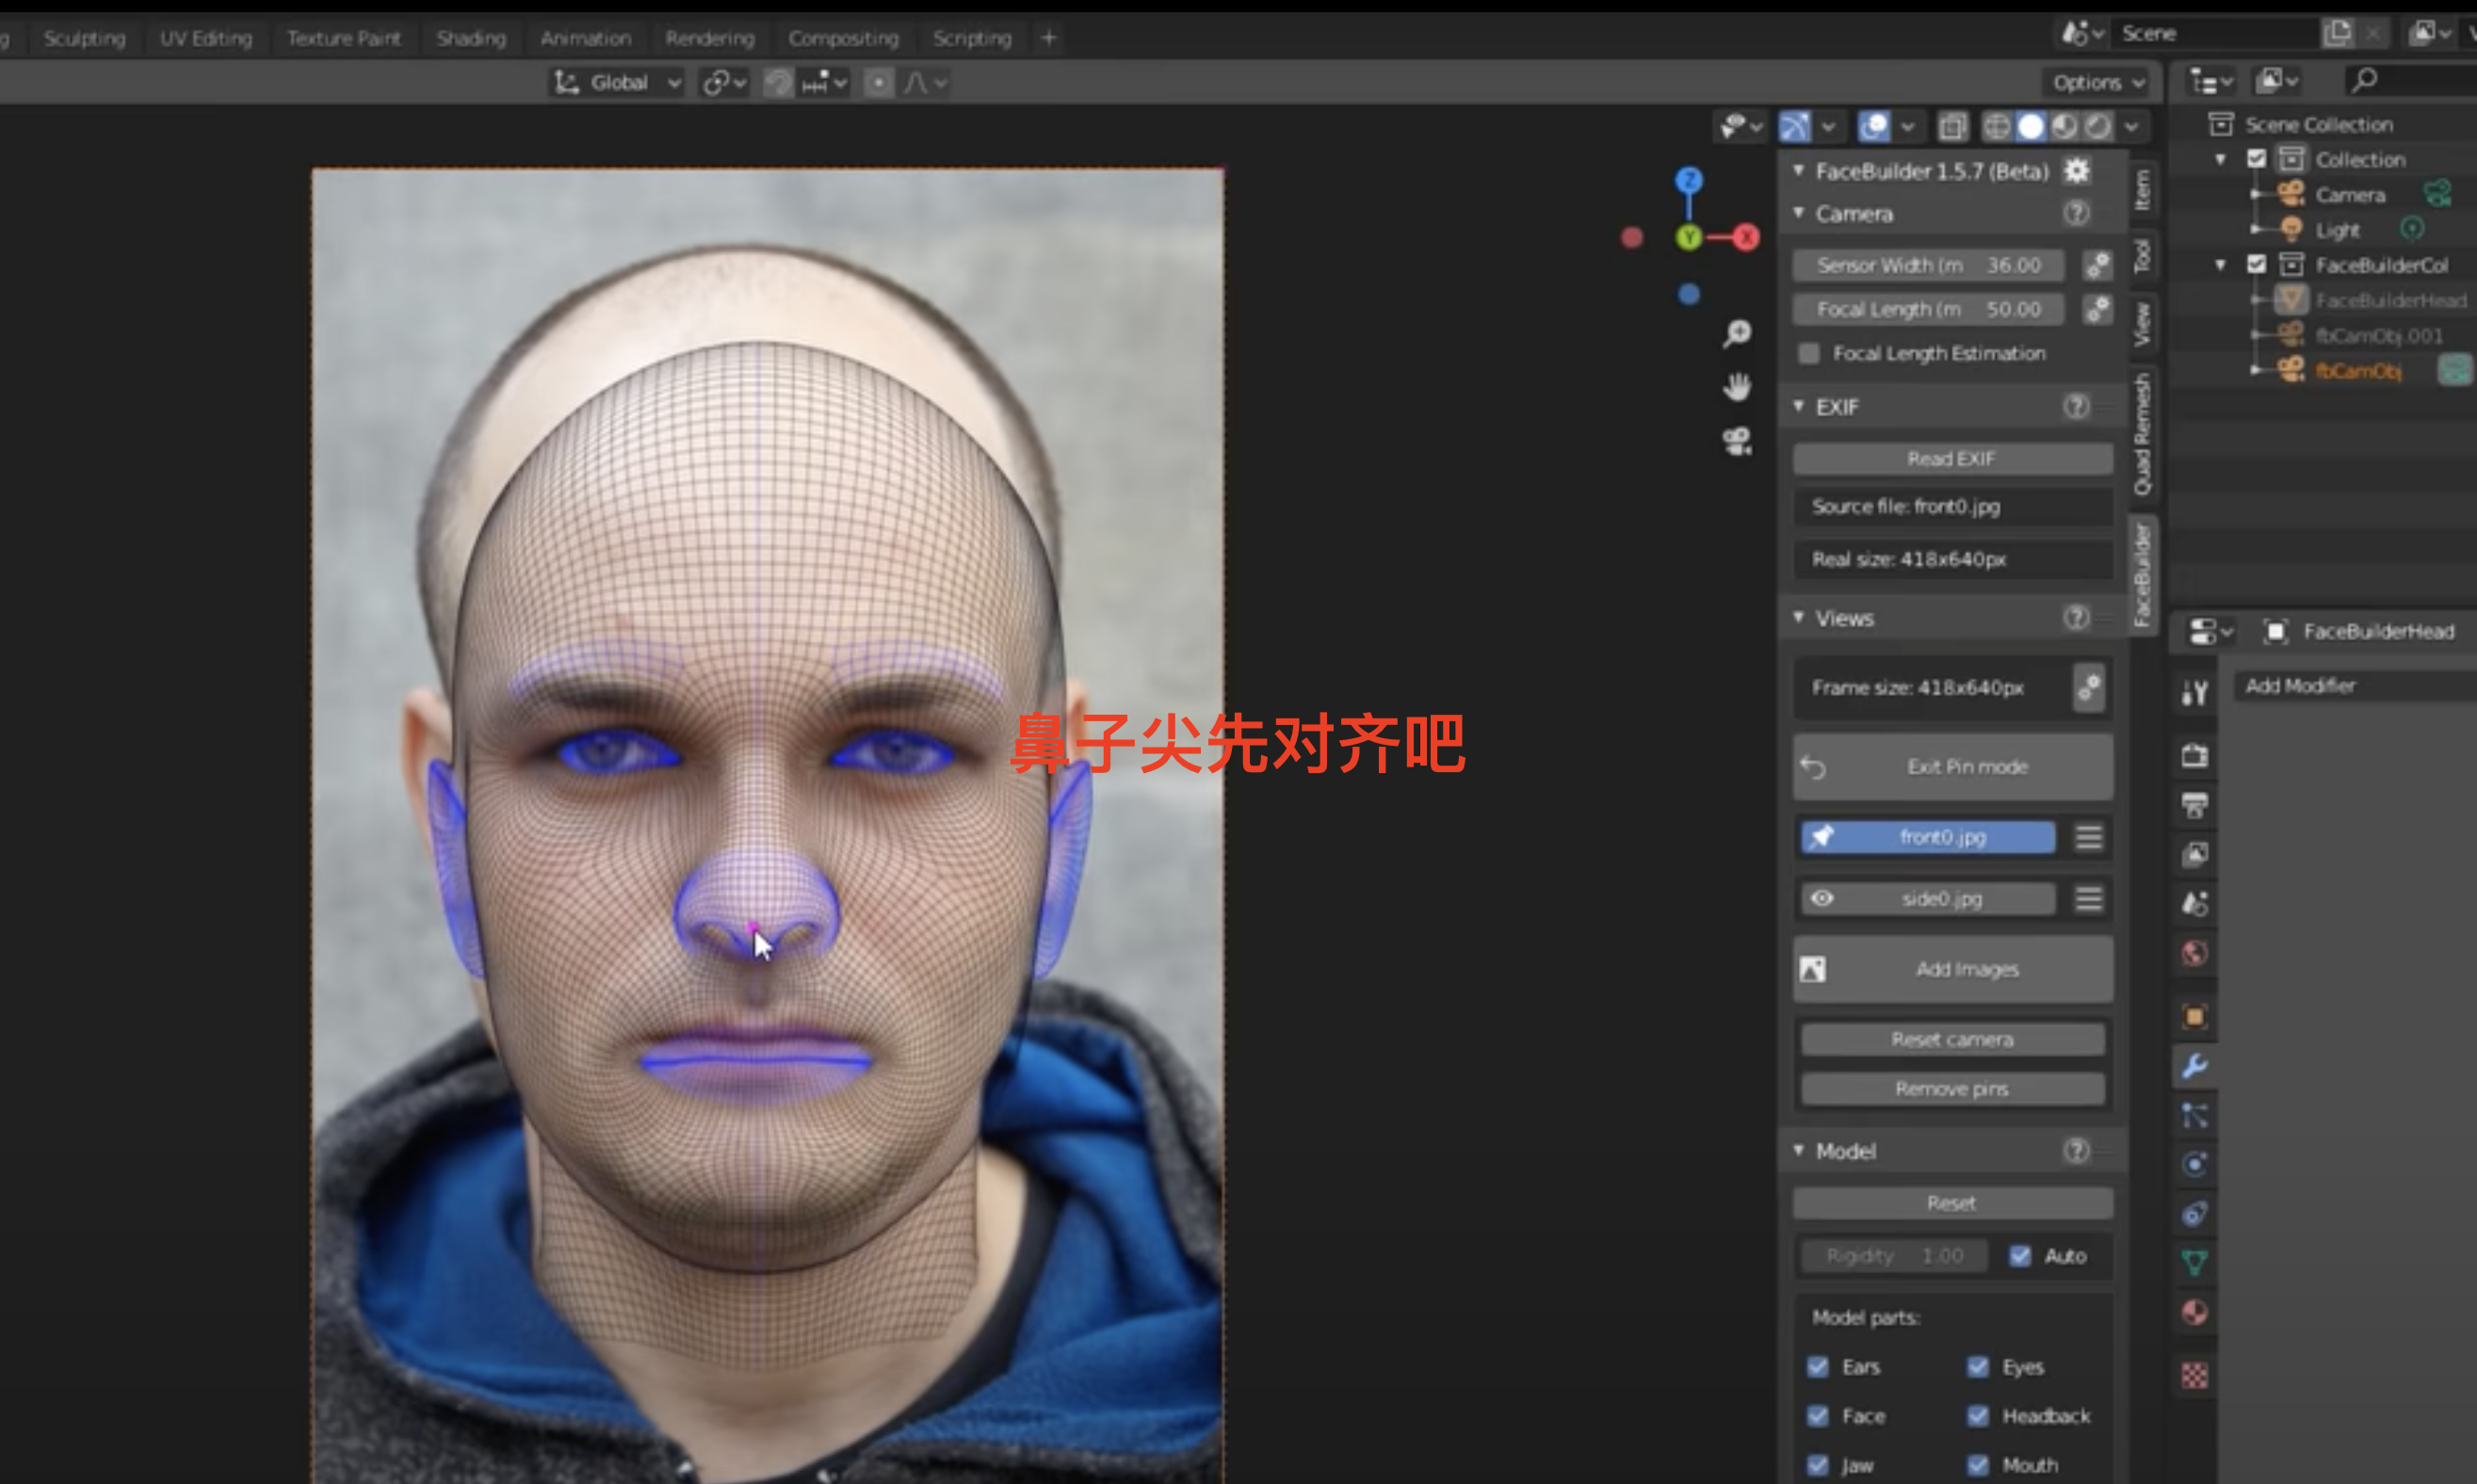Open Tool properties tab icon
This screenshot has width=2477, height=1484.
2194,692
